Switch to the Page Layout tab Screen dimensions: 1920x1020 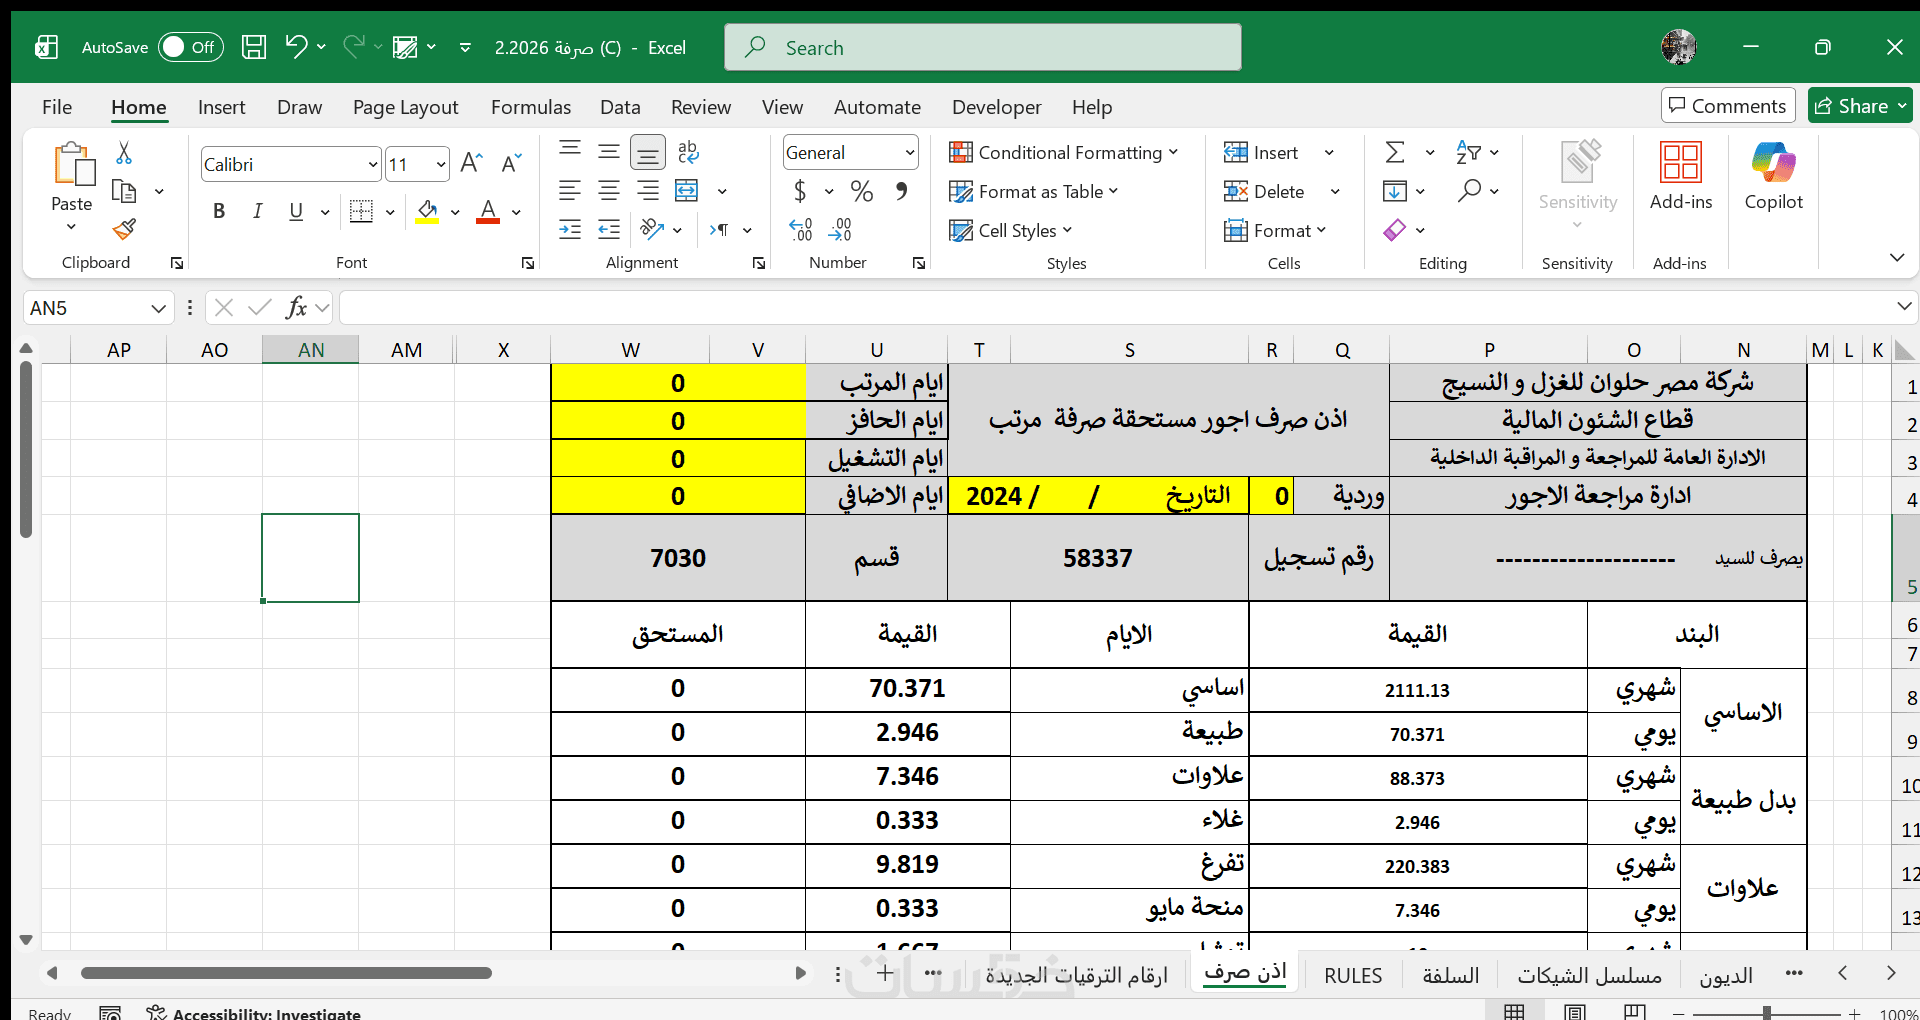(405, 107)
